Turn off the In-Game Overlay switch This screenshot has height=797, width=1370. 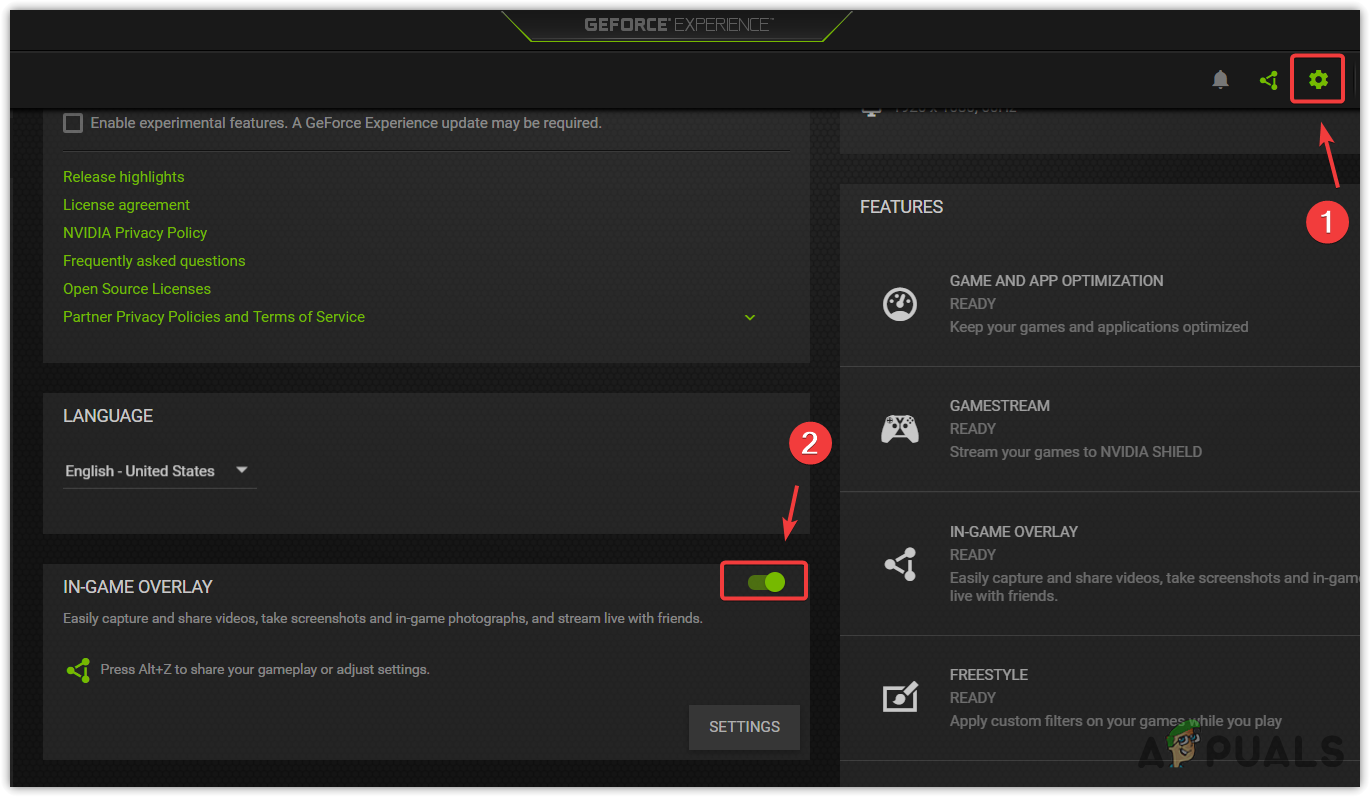point(766,581)
